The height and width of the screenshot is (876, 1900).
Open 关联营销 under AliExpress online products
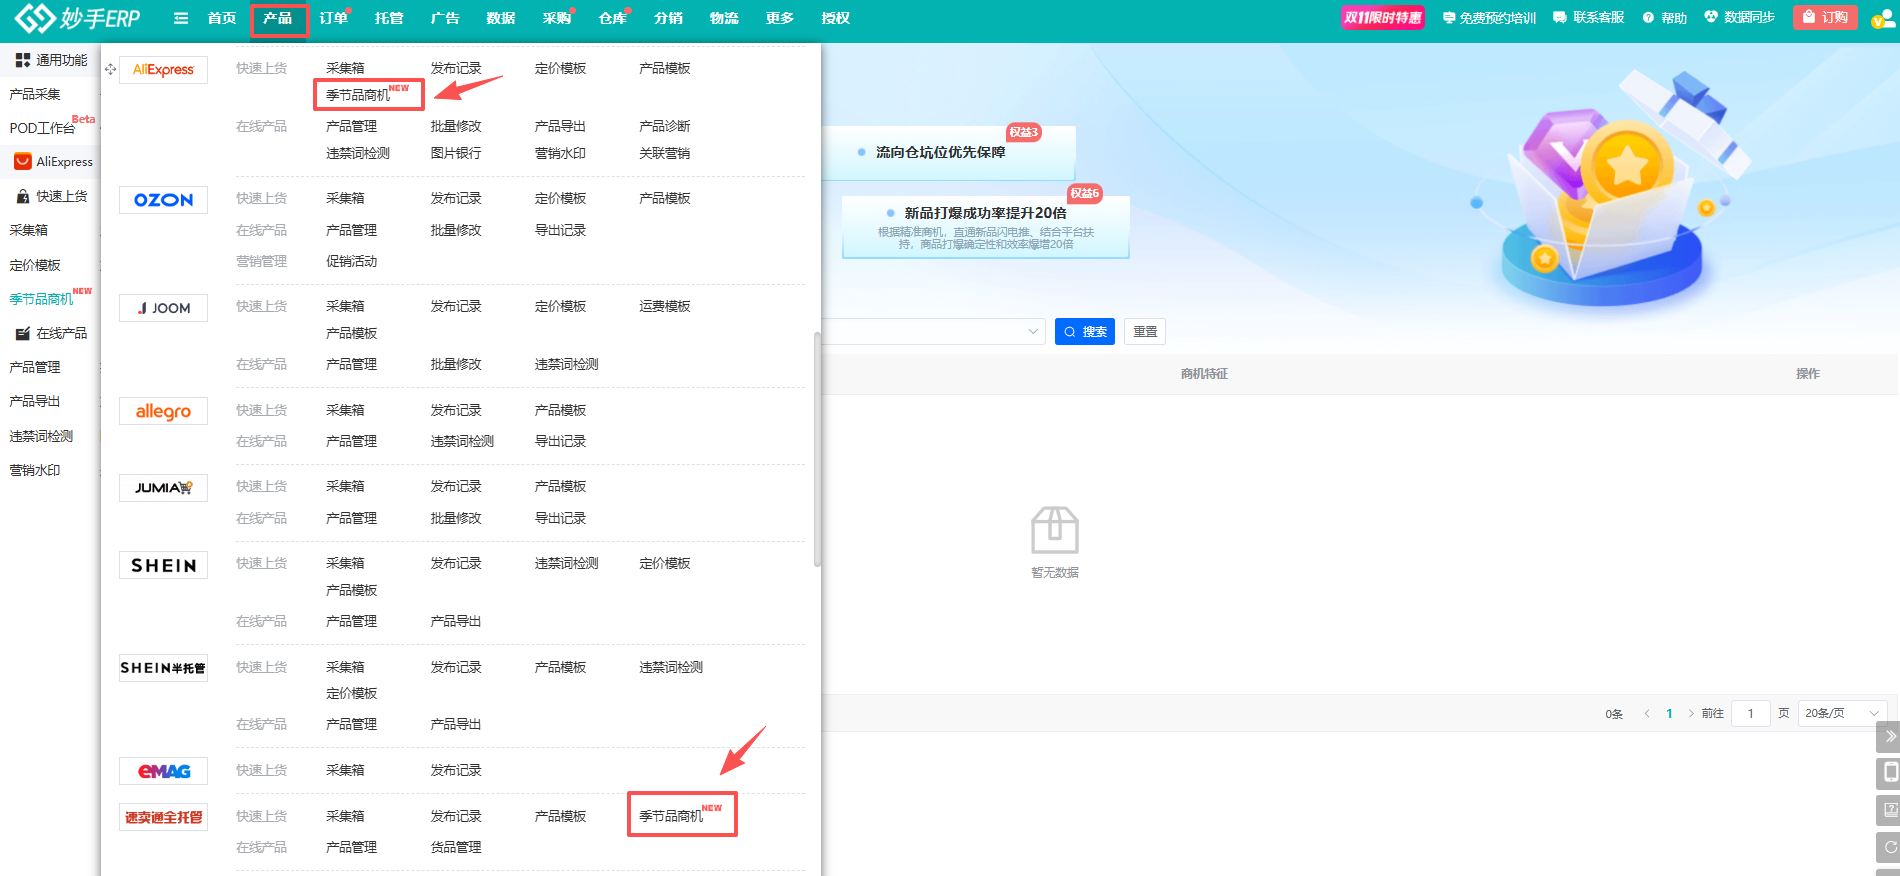click(665, 153)
